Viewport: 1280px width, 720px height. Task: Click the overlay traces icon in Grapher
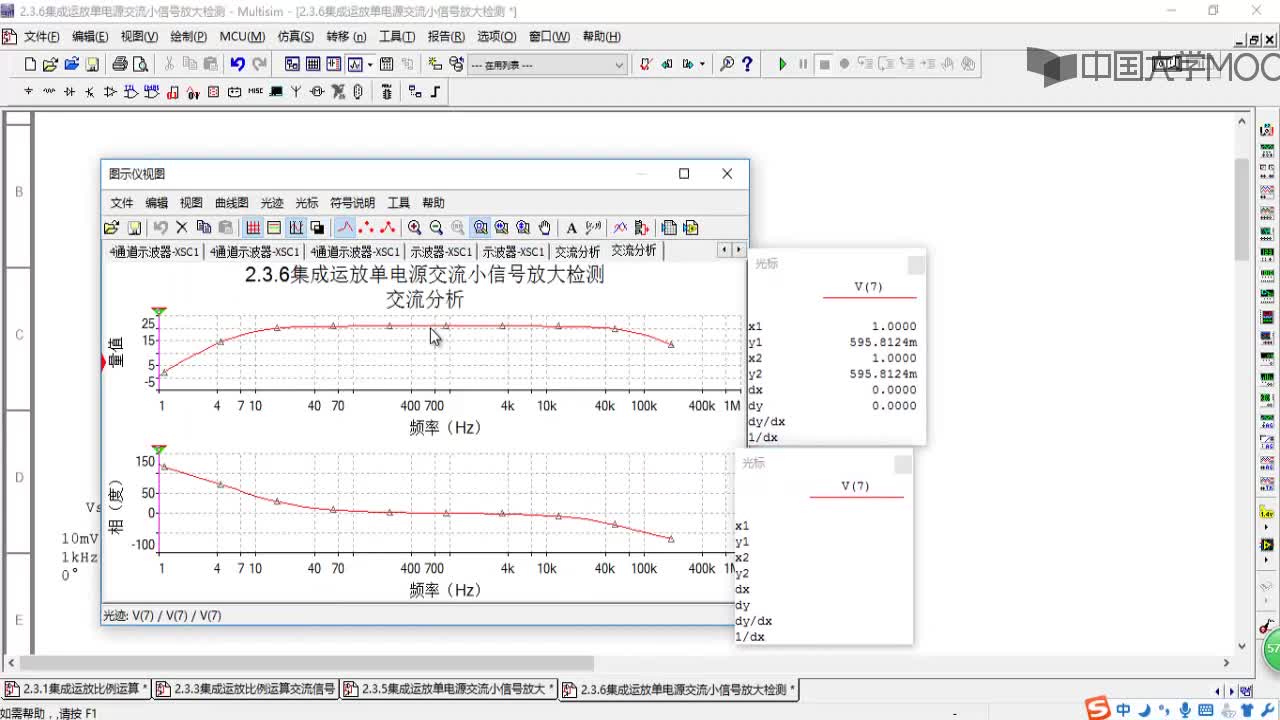point(619,228)
